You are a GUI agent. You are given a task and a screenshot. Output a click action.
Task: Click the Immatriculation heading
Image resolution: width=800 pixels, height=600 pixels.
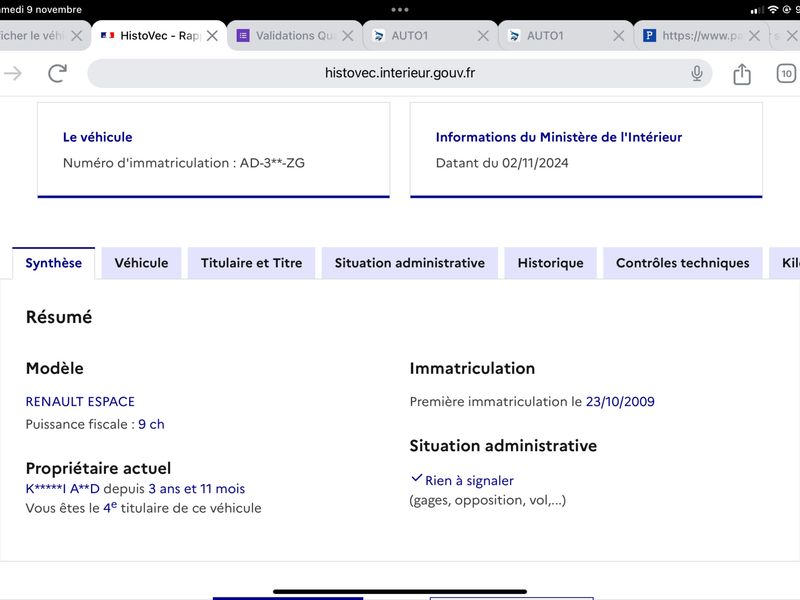click(x=472, y=368)
